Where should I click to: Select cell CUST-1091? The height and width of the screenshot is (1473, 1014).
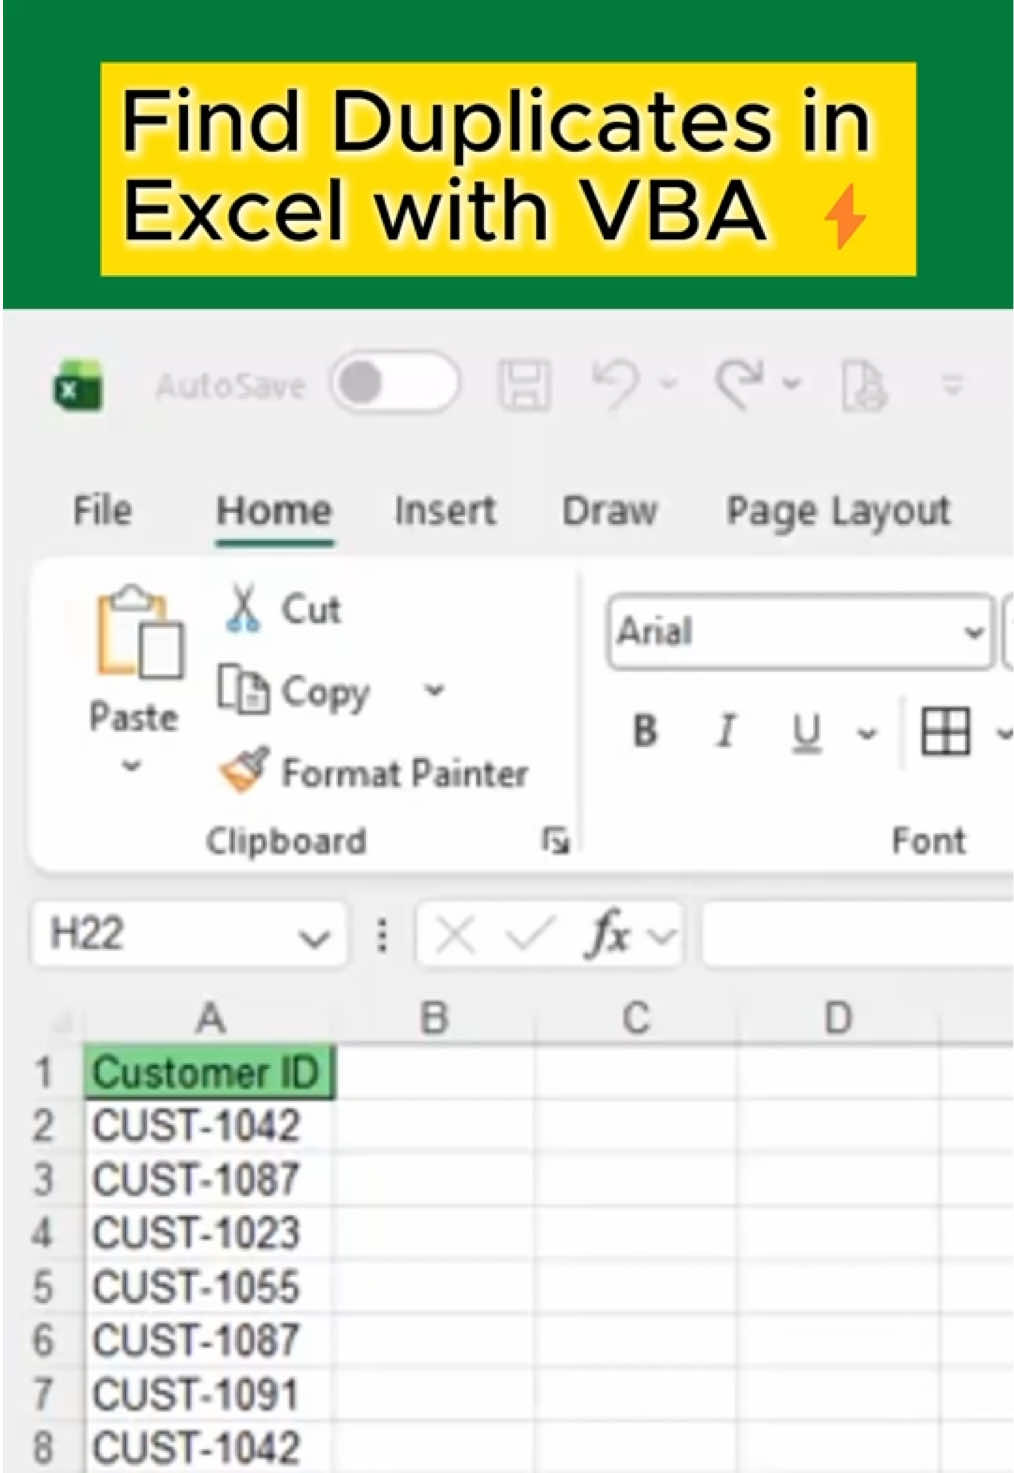tap(209, 1395)
